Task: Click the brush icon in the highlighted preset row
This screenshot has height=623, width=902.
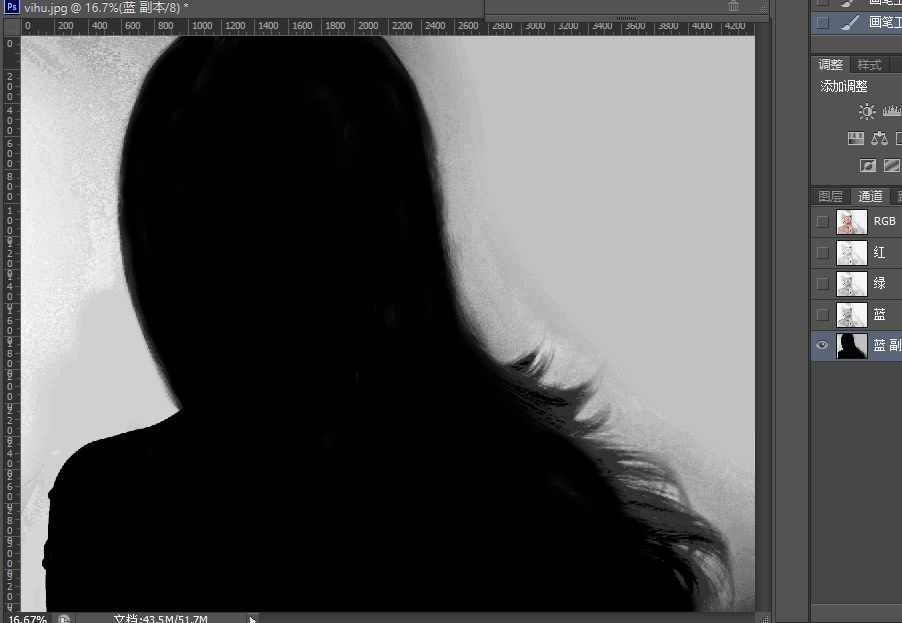Action: click(851, 21)
